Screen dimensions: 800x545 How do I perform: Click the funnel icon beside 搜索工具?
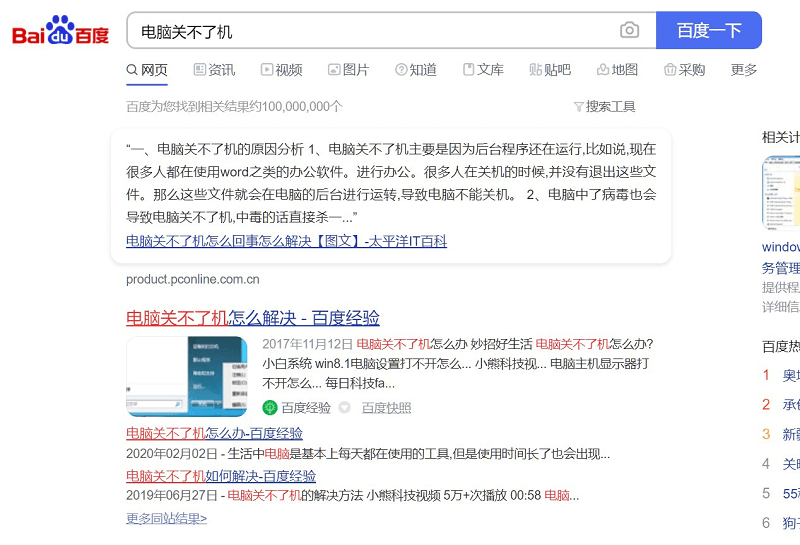(x=579, y=107)
